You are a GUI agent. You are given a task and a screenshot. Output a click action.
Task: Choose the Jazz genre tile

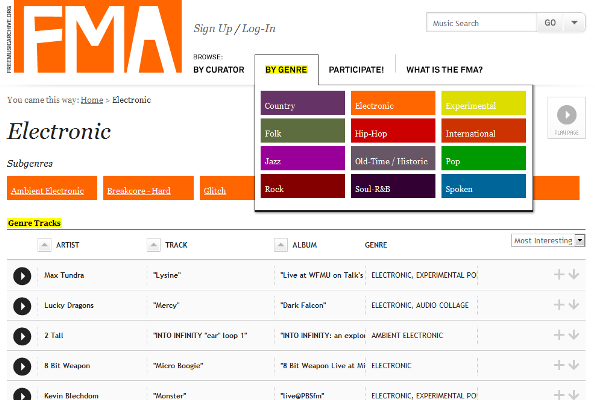point(303,158)
